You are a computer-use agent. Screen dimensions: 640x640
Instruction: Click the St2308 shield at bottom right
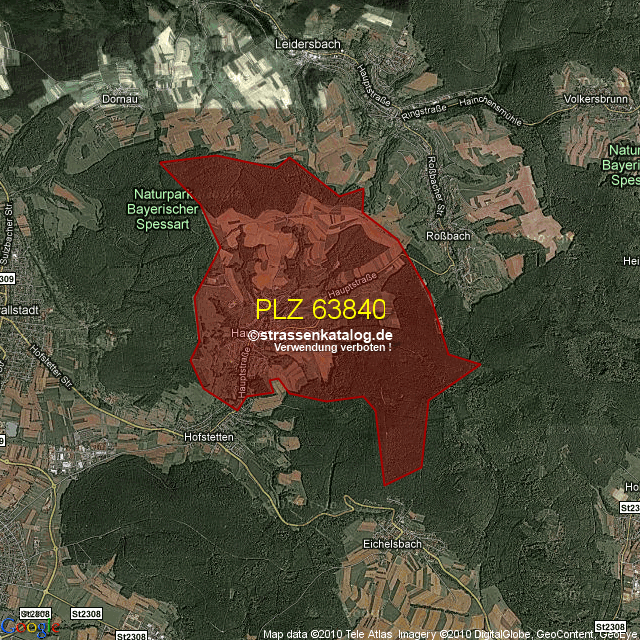[x=611, y=627]
